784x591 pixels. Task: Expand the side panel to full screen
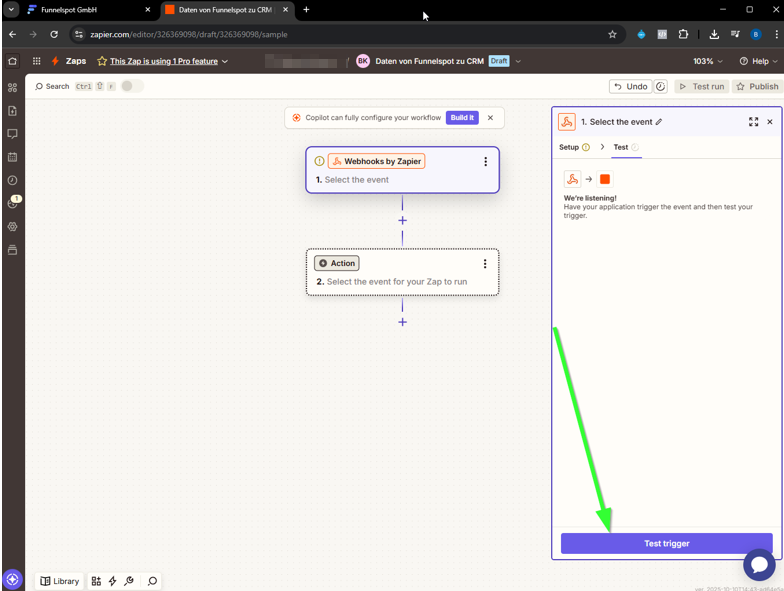click(x=753, y=122)
